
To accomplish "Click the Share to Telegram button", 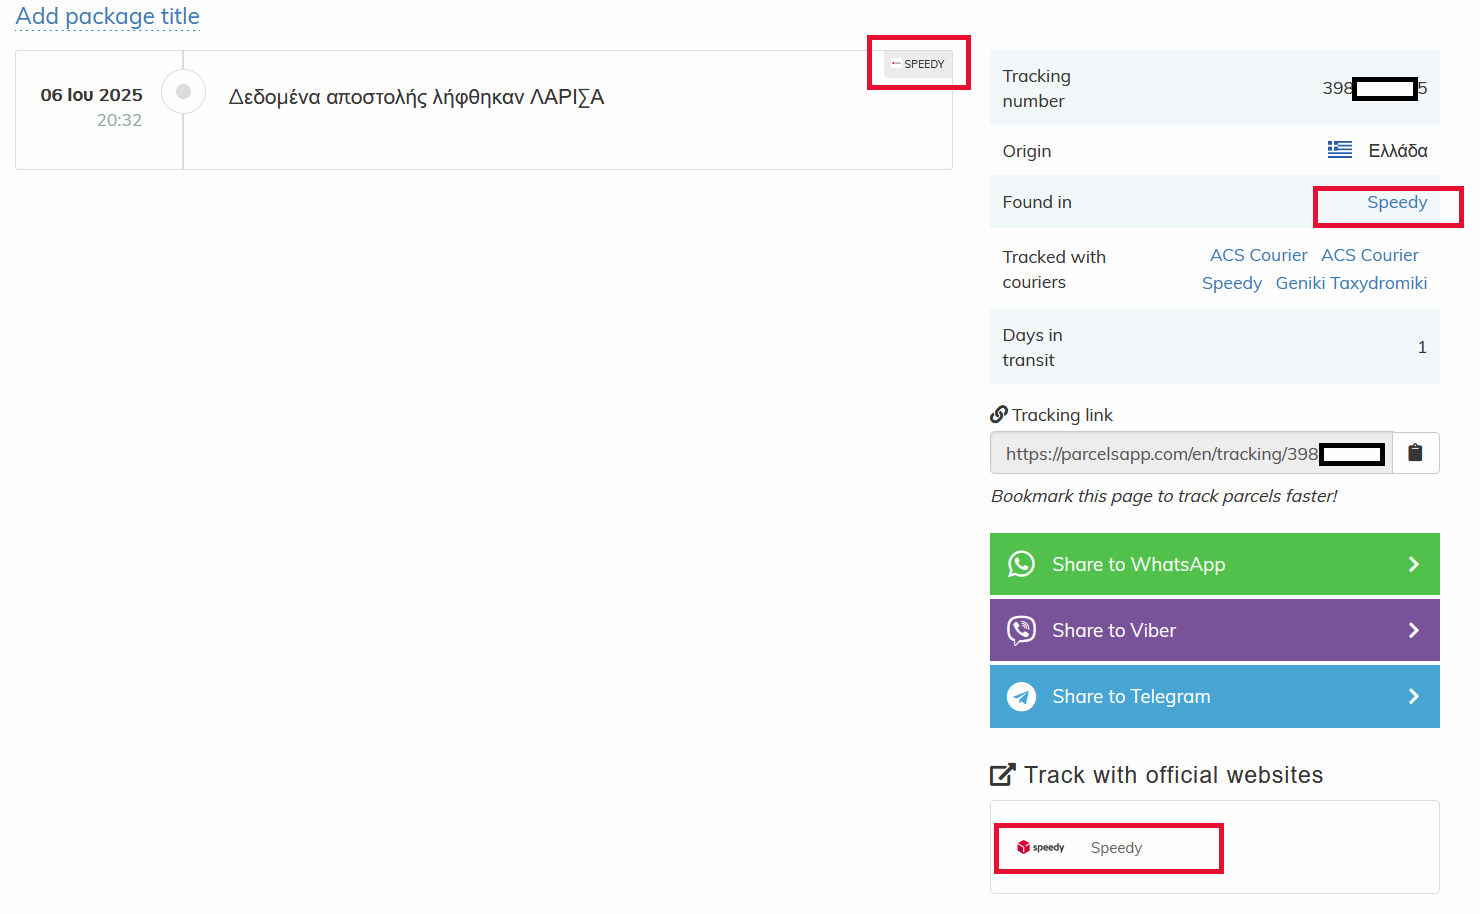I will click(1215, 696).
